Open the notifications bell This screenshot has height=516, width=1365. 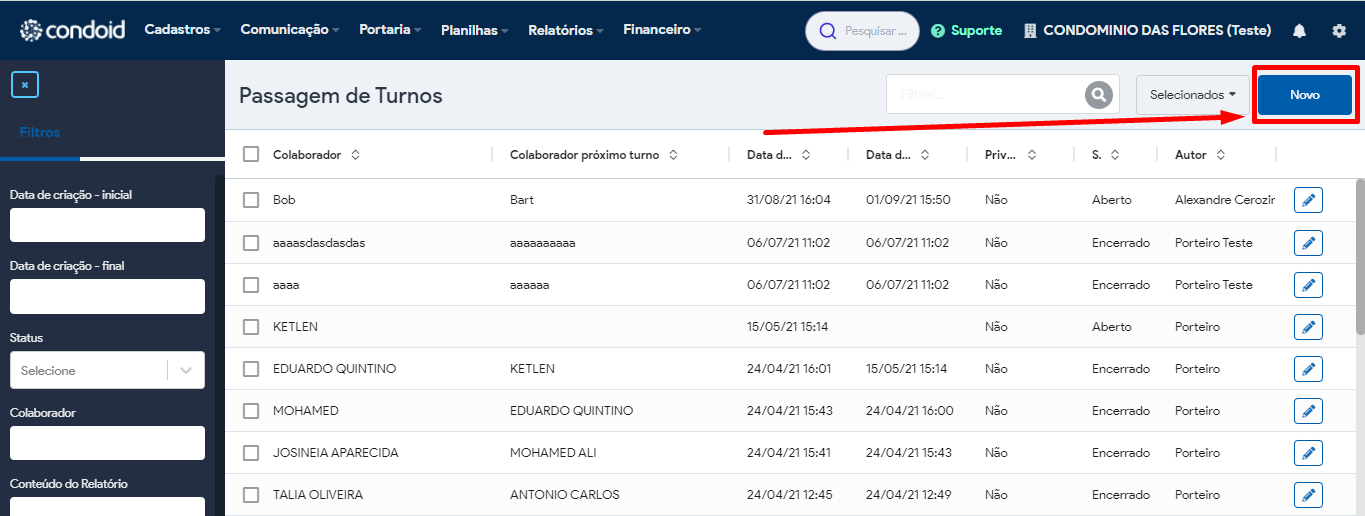click(1299, 31)
